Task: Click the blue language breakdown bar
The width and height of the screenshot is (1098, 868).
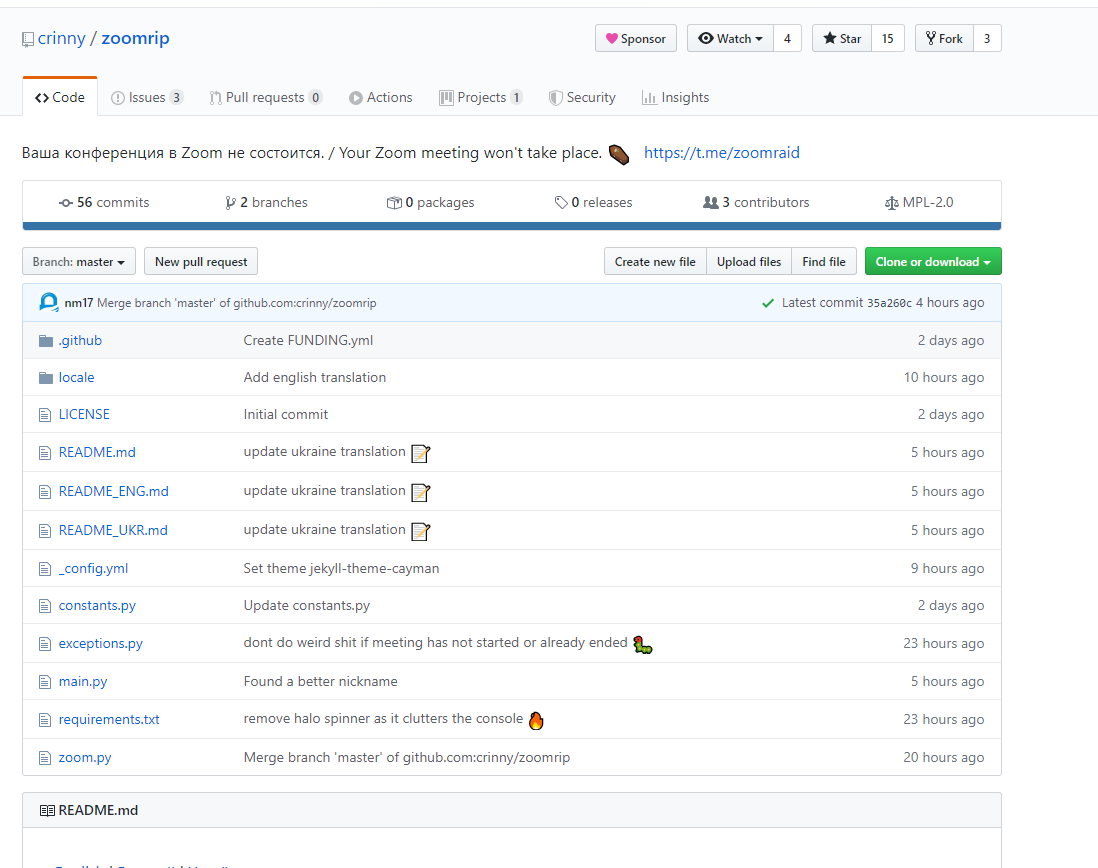Action: (x=511, y=226)
